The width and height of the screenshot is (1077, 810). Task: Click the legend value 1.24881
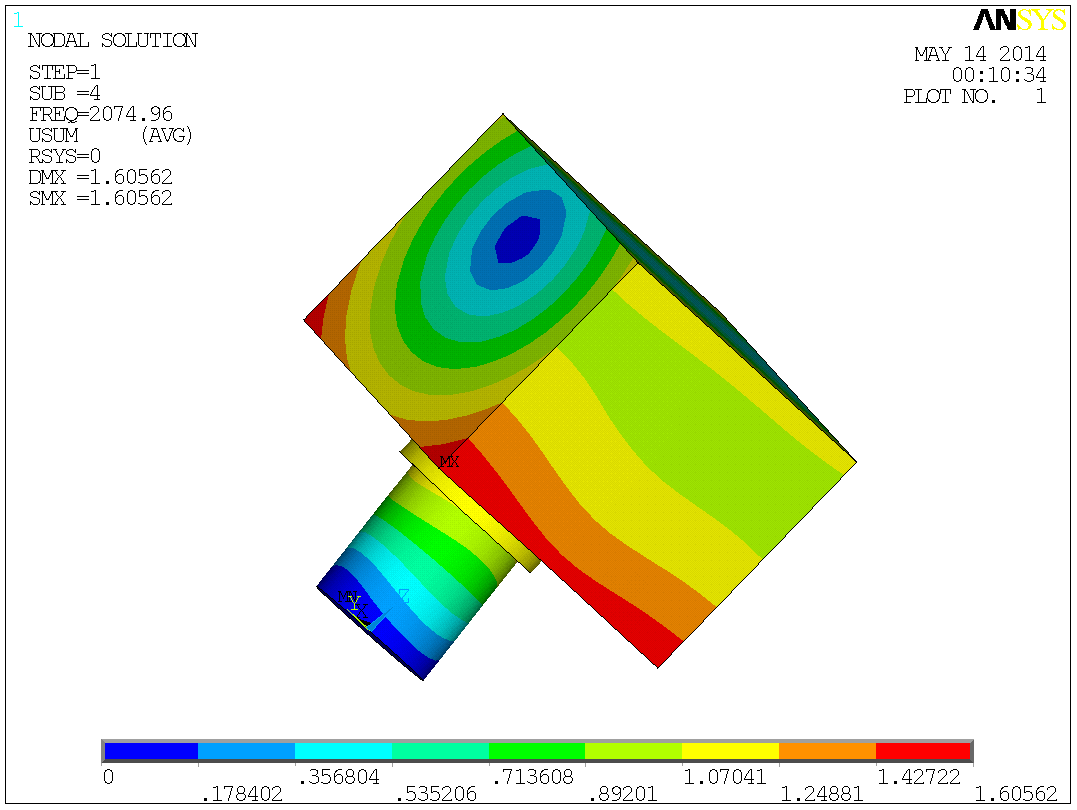click(x=821, y=795)
